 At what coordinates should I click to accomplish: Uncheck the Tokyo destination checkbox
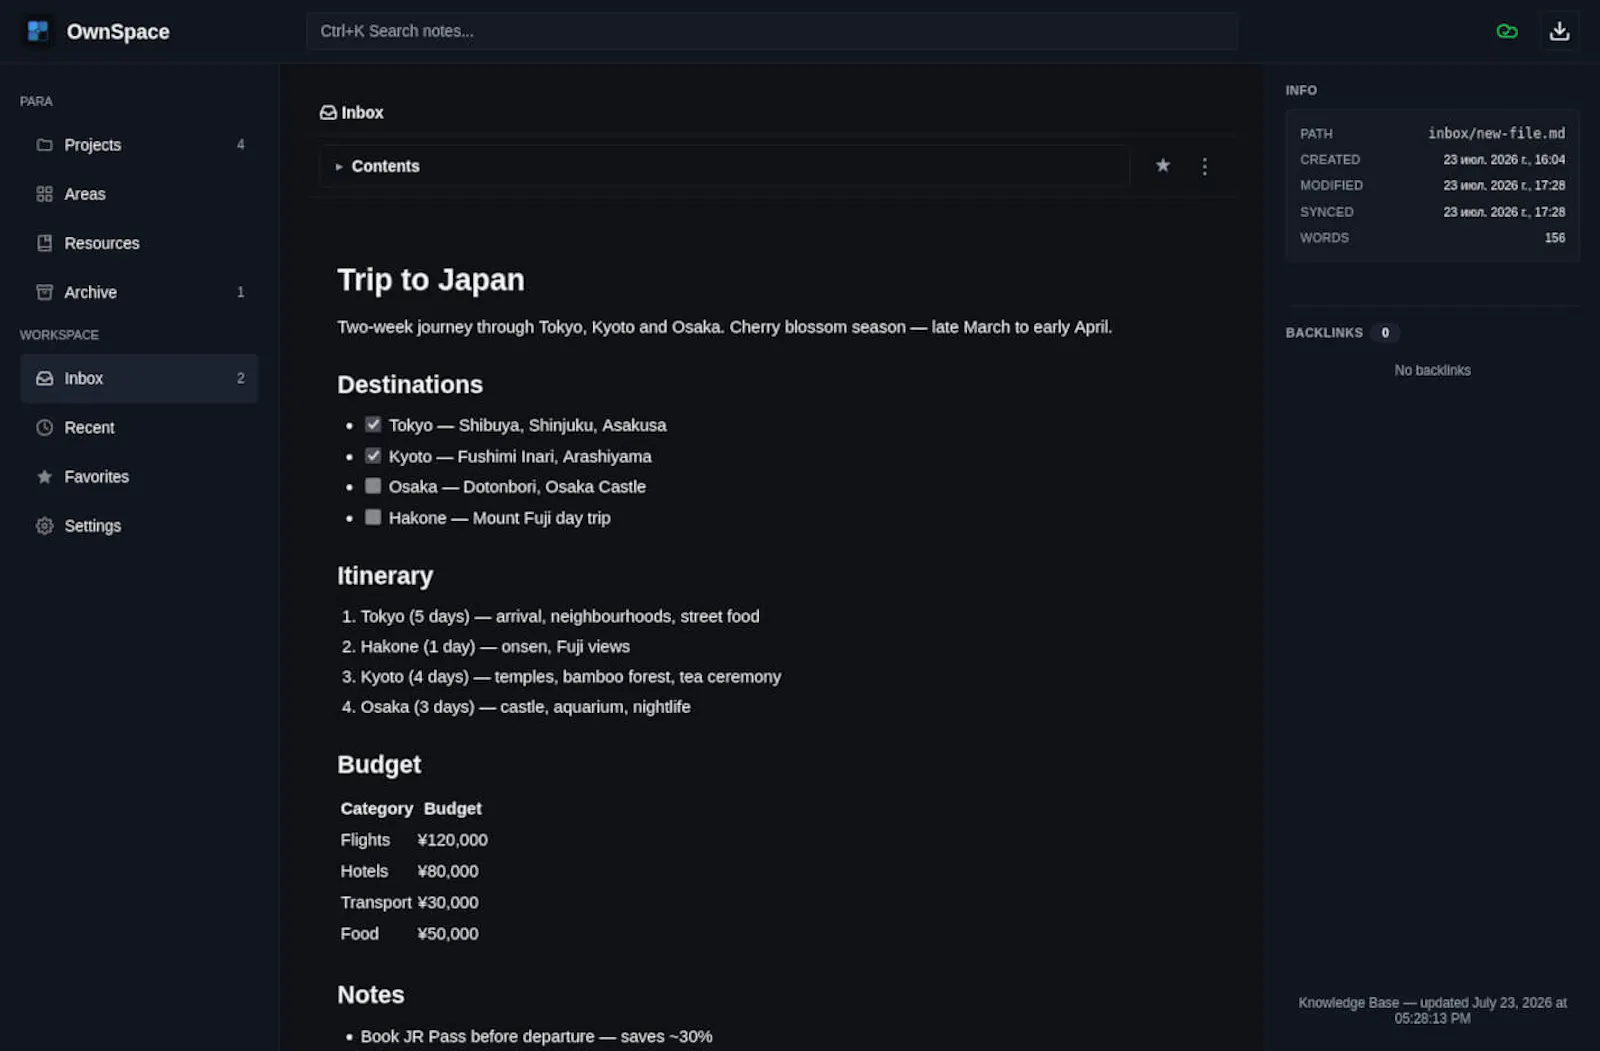click(373, 424)
